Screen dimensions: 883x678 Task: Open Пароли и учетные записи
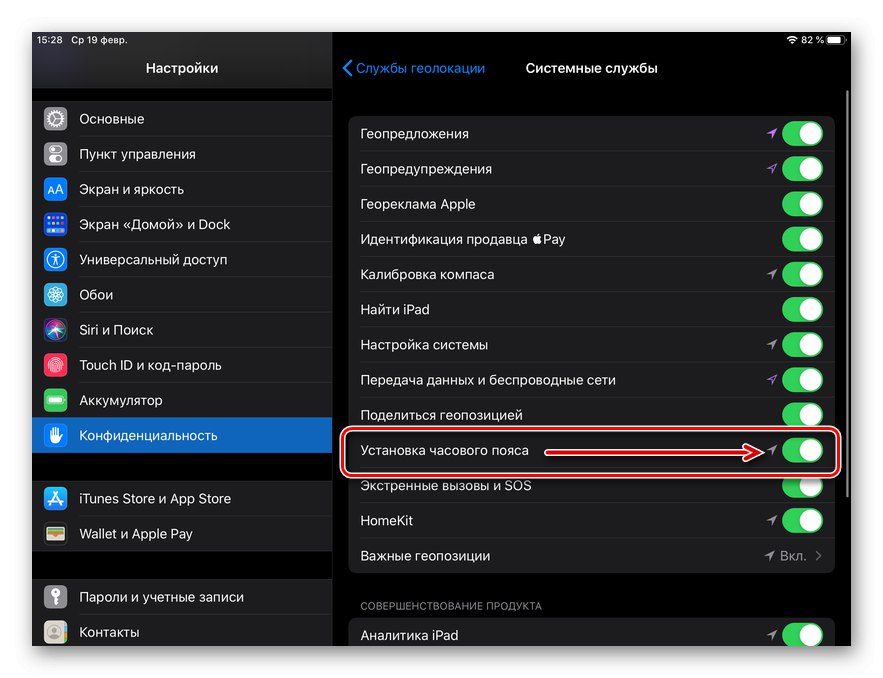[161, 597]
